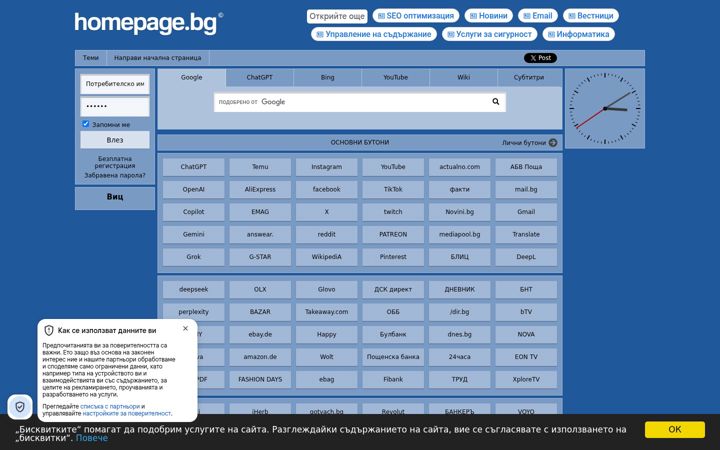Open the ChatGPT shortcut button
Screen dimensions: 720x450
pyautogui.click(x=193, y=167)
